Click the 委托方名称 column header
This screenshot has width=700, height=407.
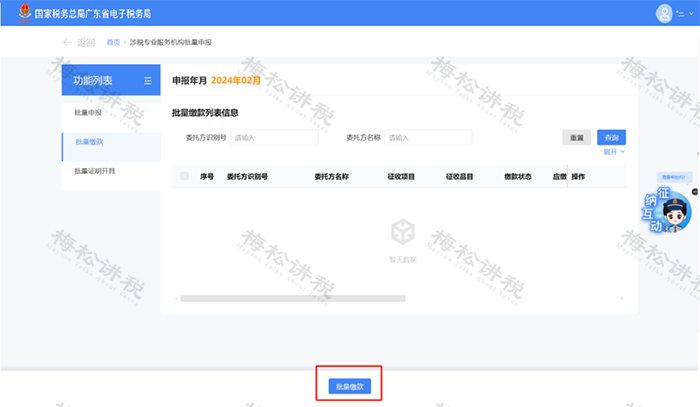click(332, 177)
